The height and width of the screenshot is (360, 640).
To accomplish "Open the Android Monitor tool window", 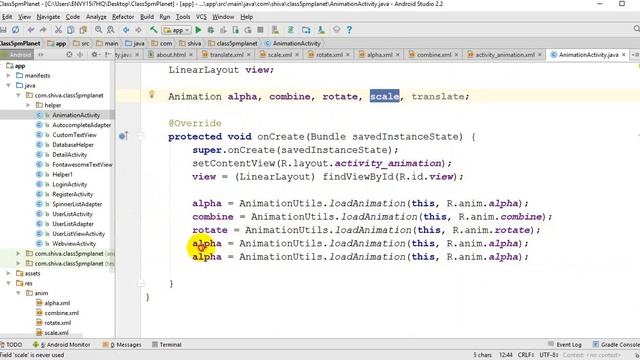I will coord(62,344).
